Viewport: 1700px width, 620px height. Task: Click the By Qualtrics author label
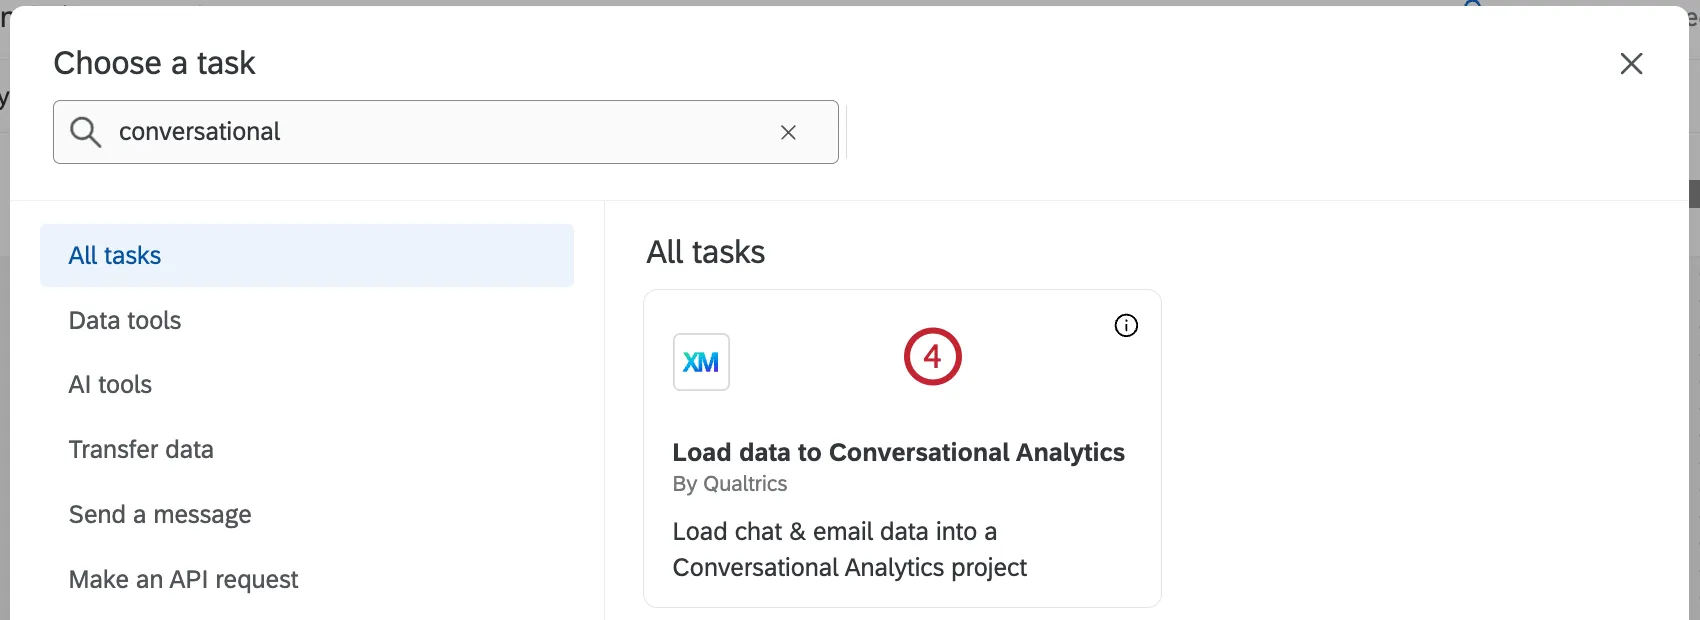pos(729,484)
